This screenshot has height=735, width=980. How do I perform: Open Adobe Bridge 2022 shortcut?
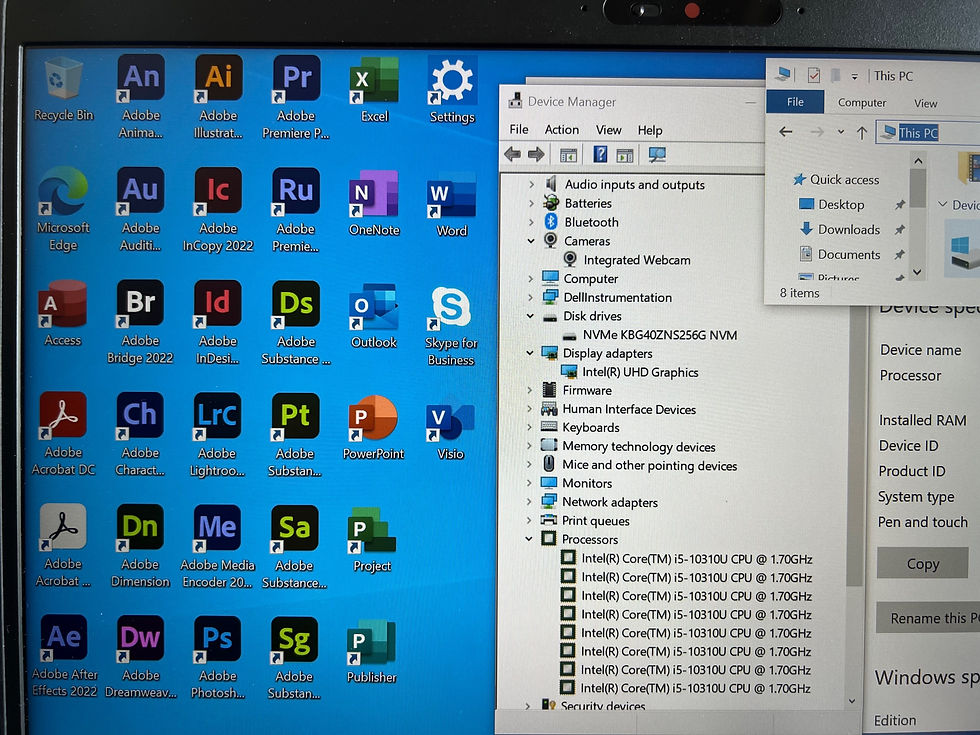point(140,322)
